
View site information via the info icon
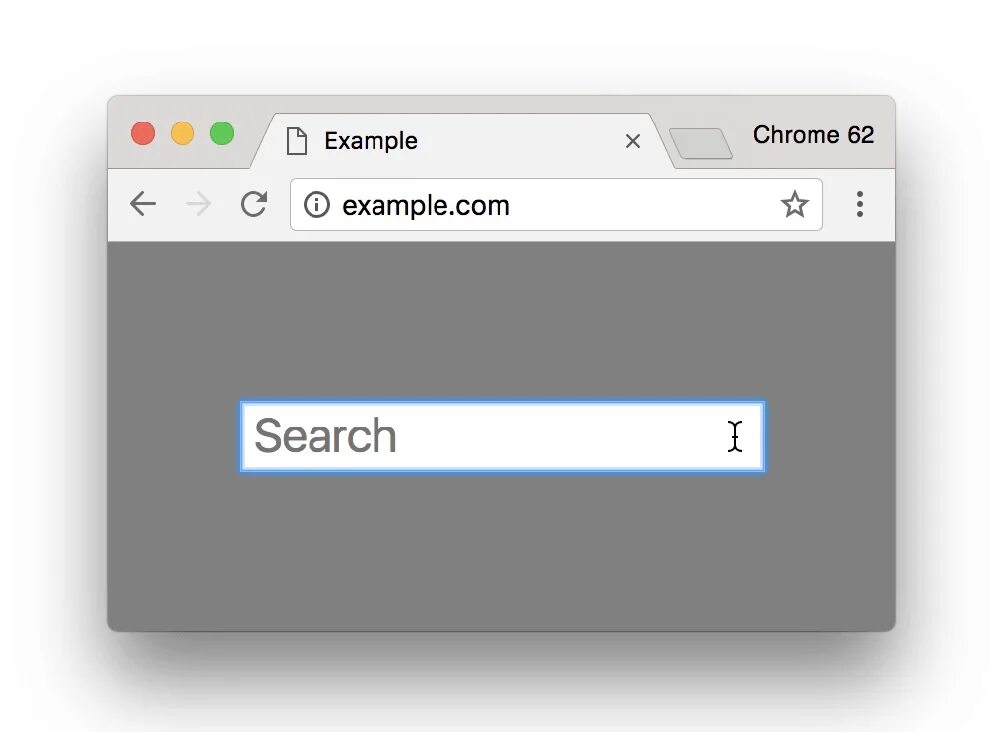317,205
